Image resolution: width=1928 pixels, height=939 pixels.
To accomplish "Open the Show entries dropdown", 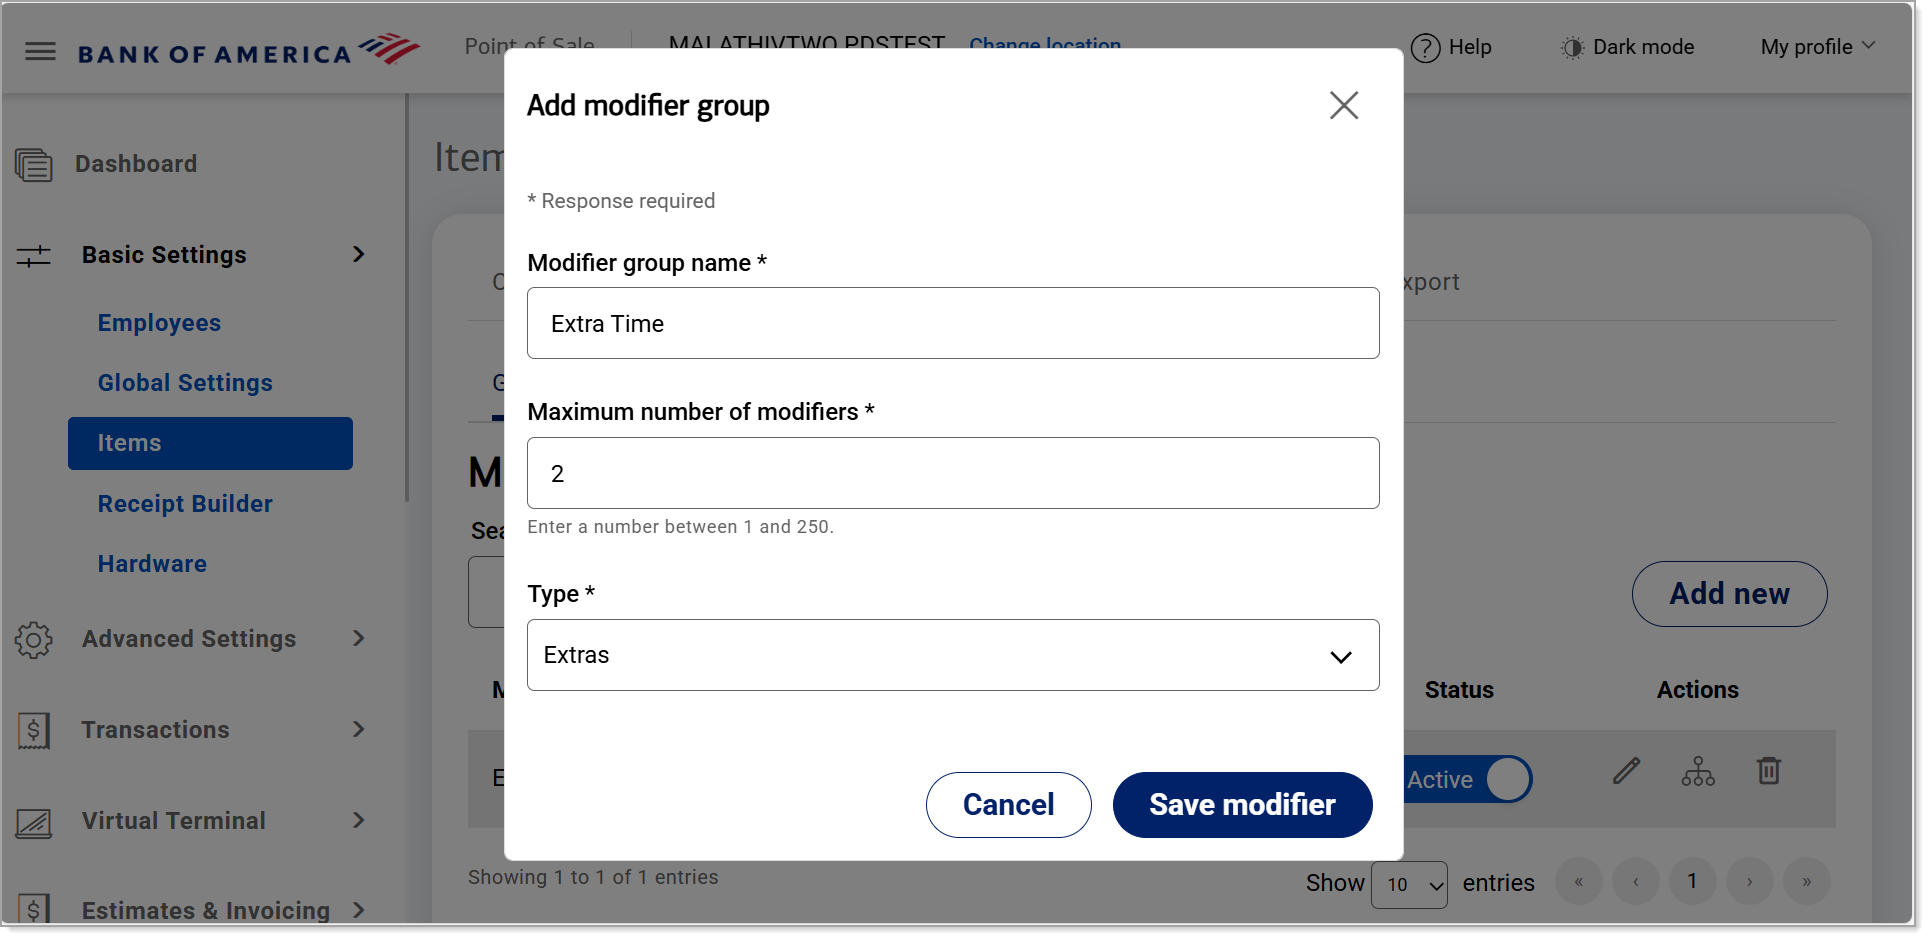I will tap(1409, 885).
